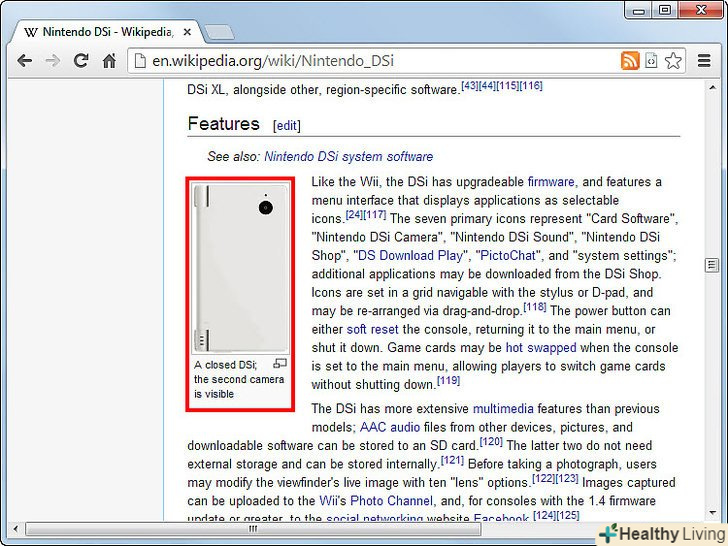Open citation [120]
Image resolution: width=728 pixels, height=546 pixels.
click(491, 442)
